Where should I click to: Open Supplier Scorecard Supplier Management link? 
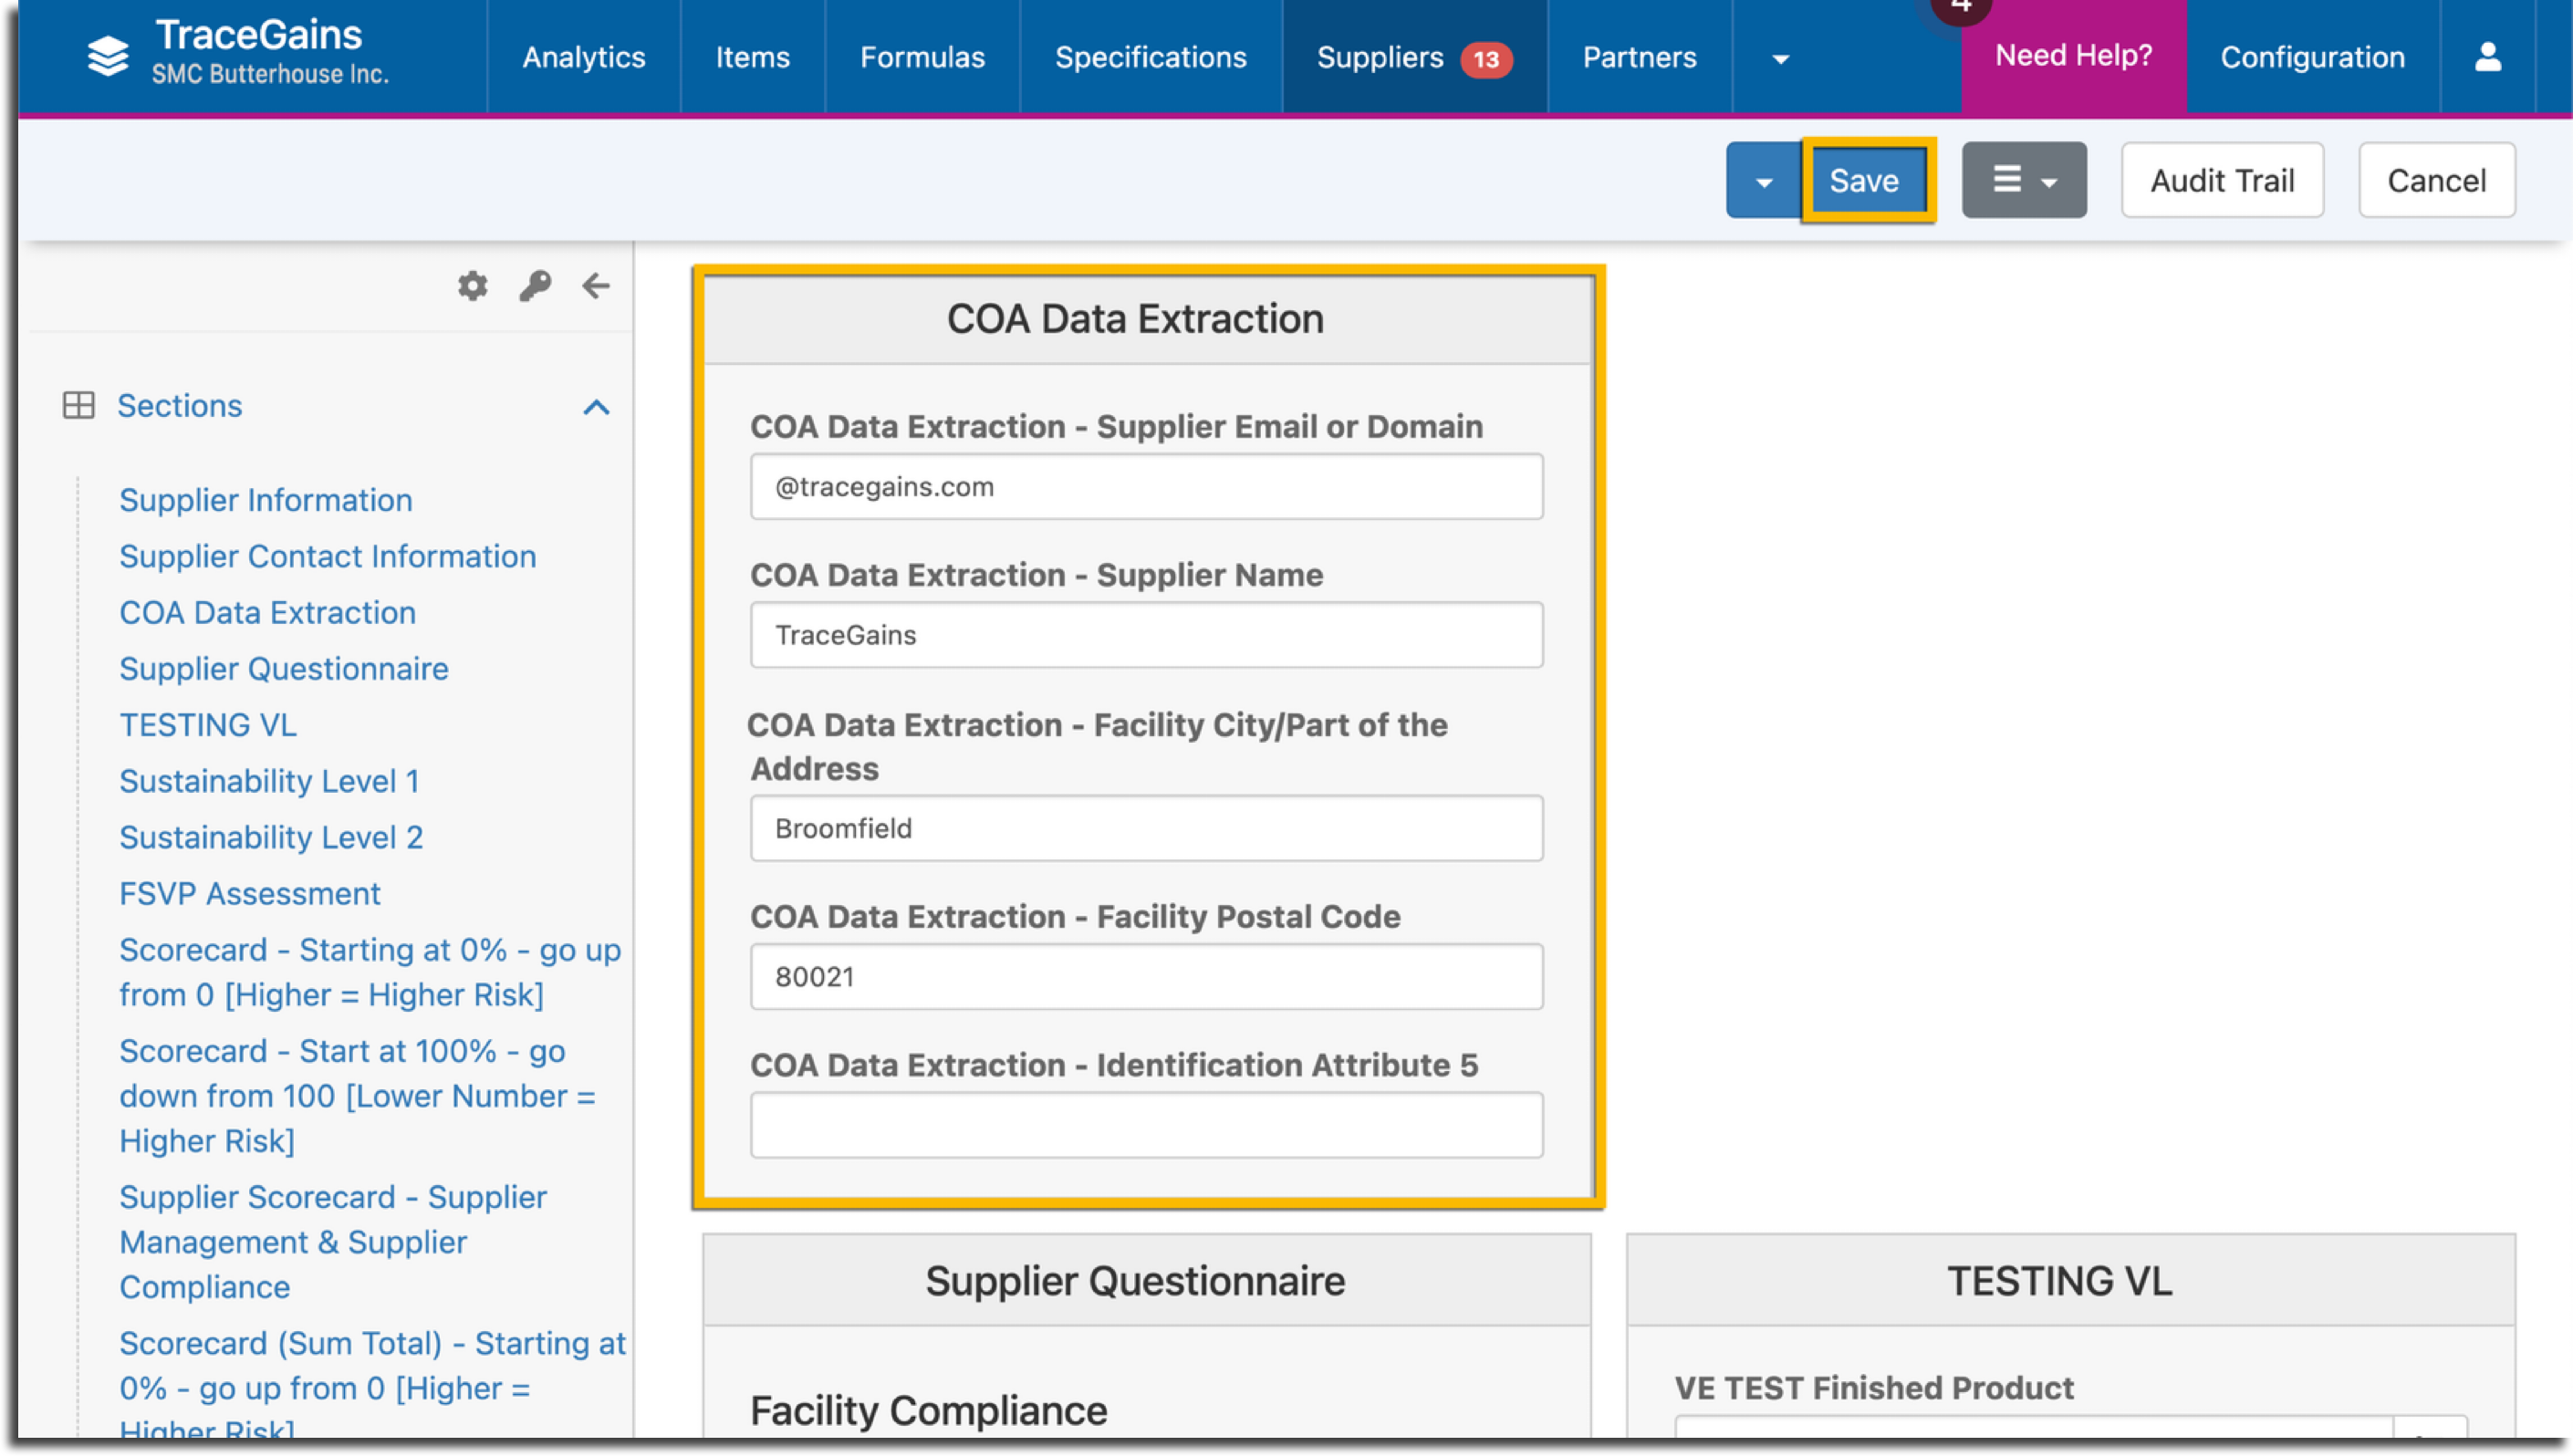pos(333,1242)
